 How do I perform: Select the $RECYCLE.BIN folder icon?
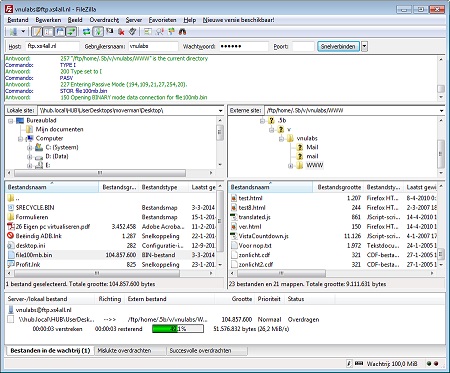point(11,208)
